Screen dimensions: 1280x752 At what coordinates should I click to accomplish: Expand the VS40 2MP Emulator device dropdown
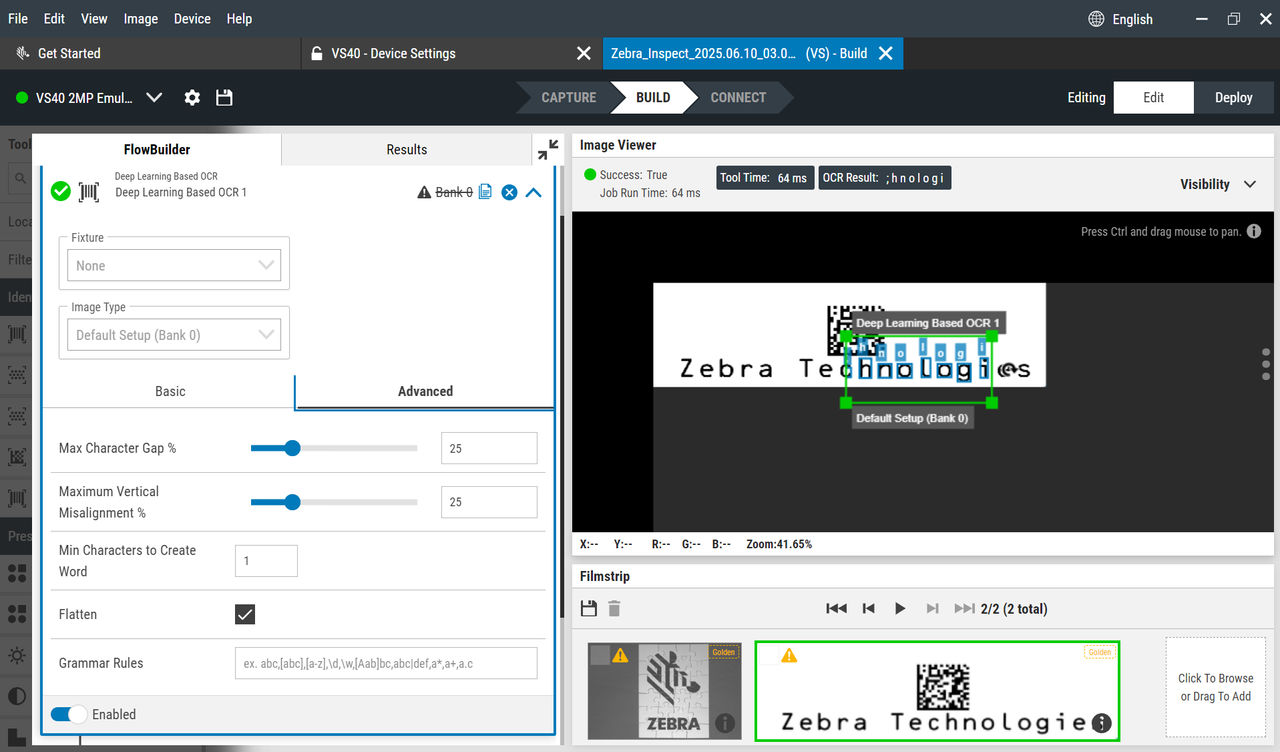(154, 97)
